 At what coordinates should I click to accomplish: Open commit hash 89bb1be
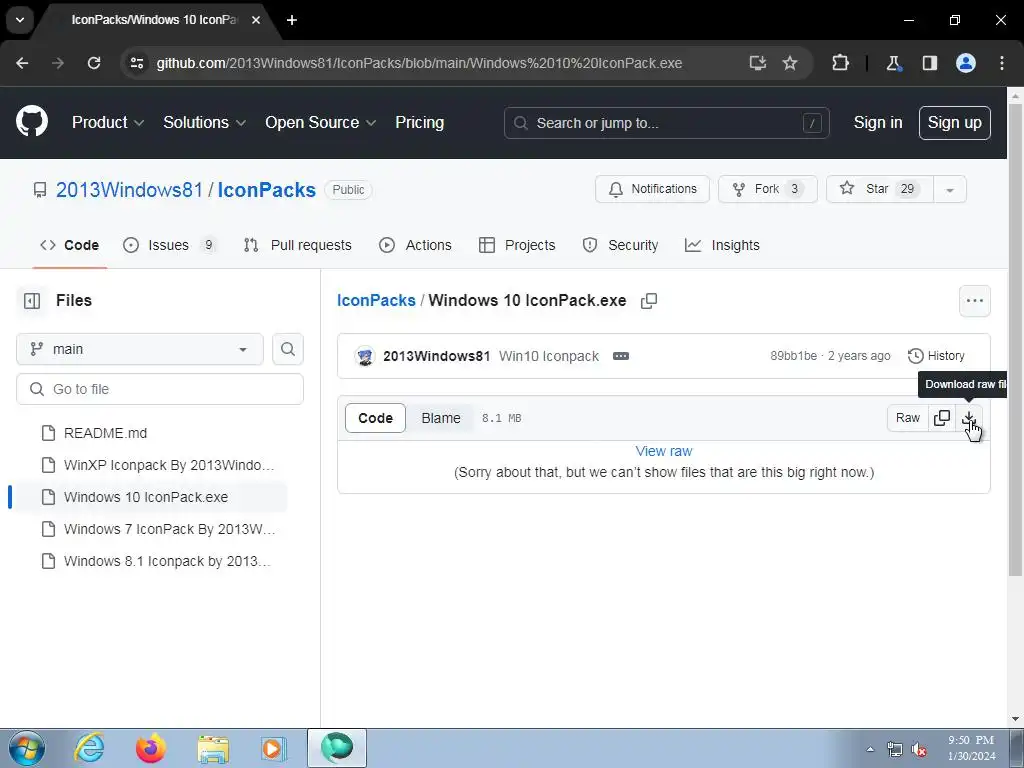(793, 356)
